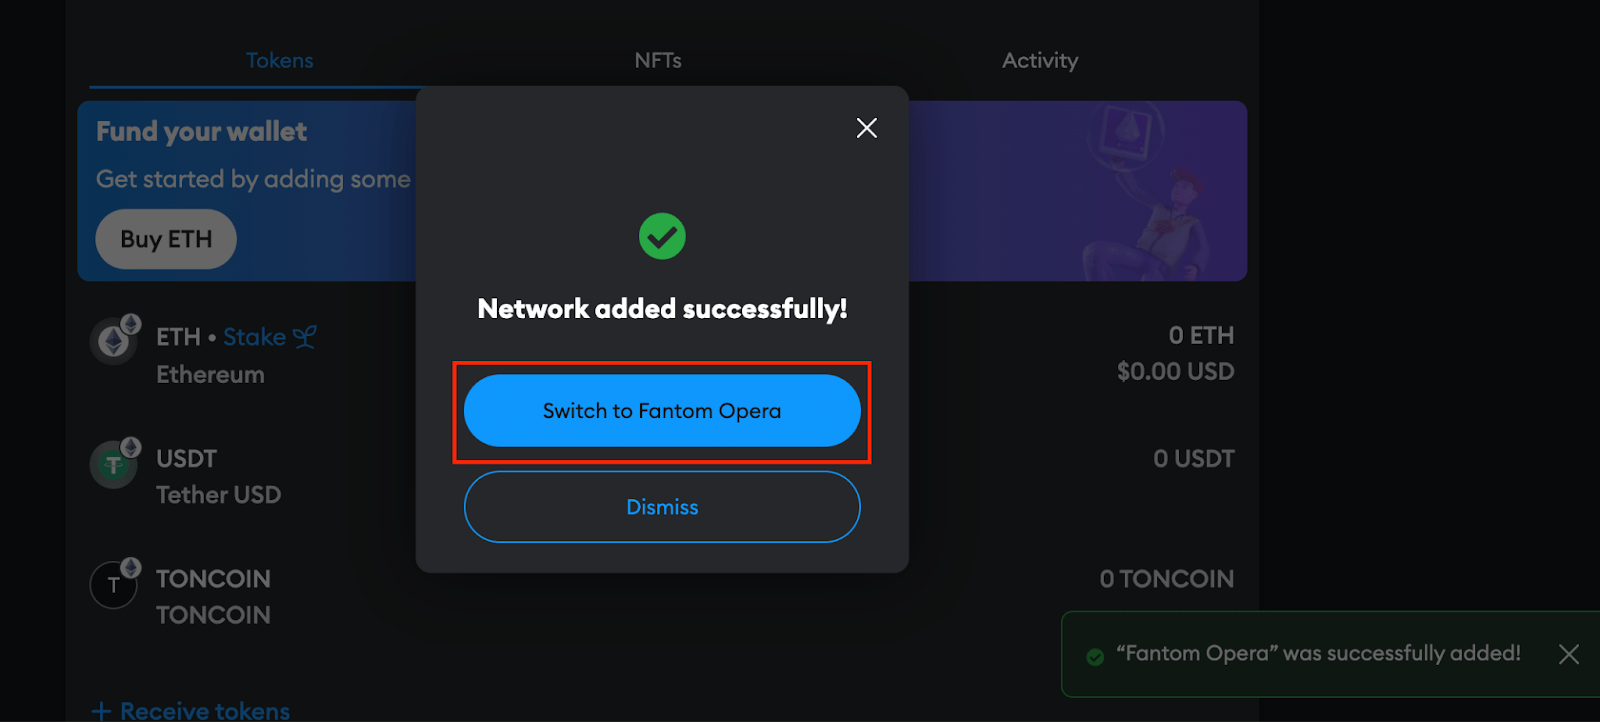Close the Network added popup with X
The width and height of the screenshot is (1600, 722).
867,128
